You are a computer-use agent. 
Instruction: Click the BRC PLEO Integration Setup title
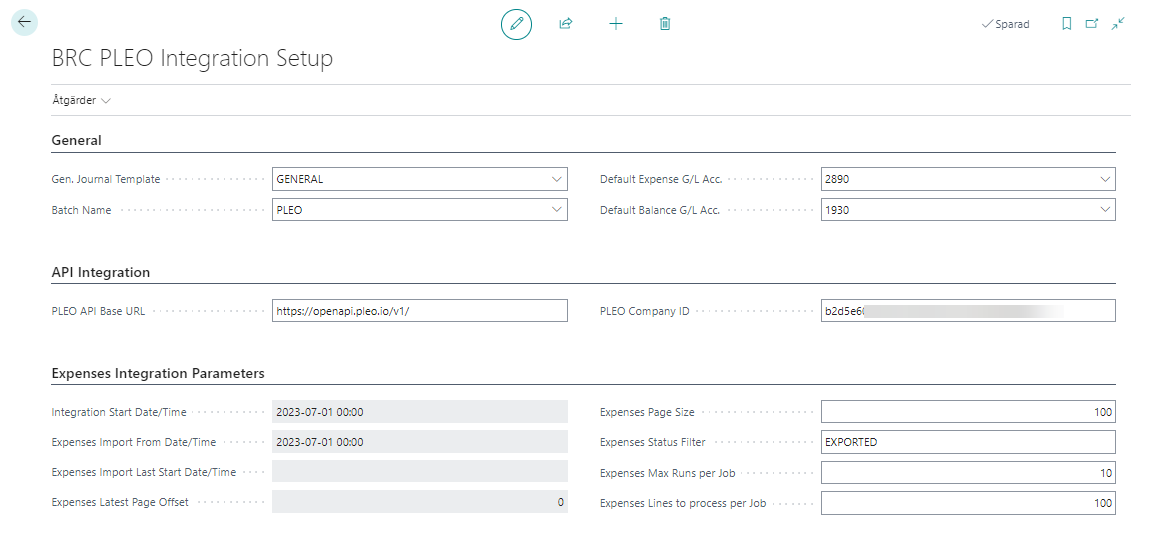click(x=192, y=58)
